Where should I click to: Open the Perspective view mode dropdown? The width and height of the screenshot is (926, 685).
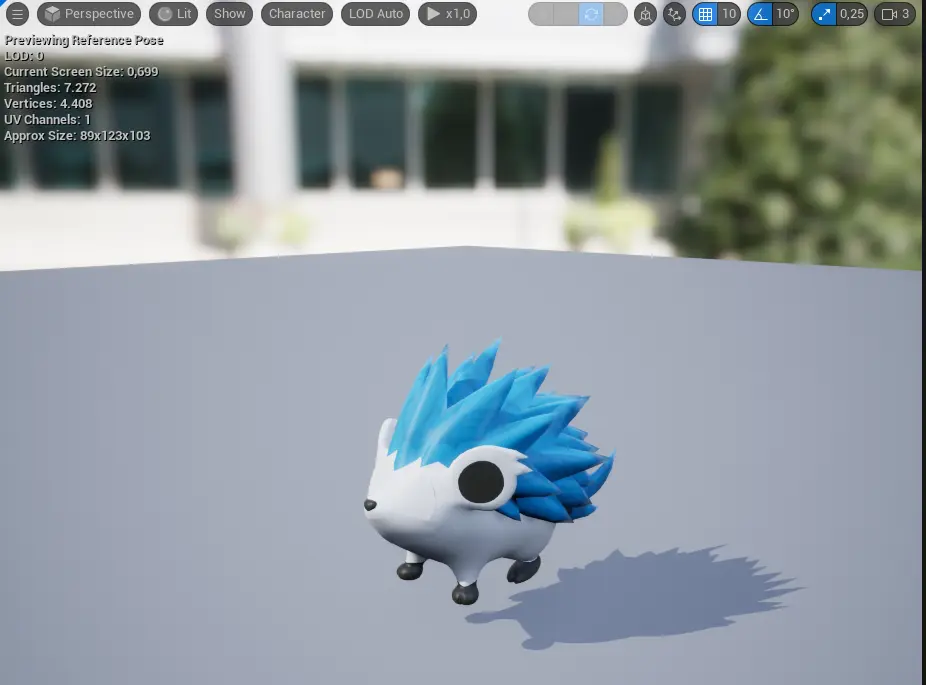click(89, 14)
